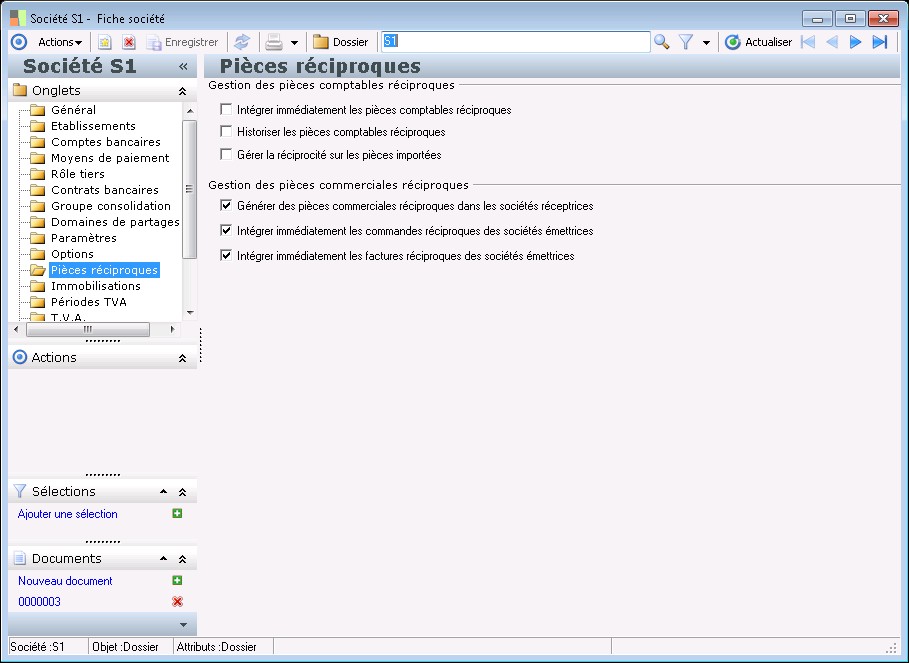The height and width of the screenshot is (663, 909).
Task: Click the Actions section target icon
Action: tap(20, 357)
